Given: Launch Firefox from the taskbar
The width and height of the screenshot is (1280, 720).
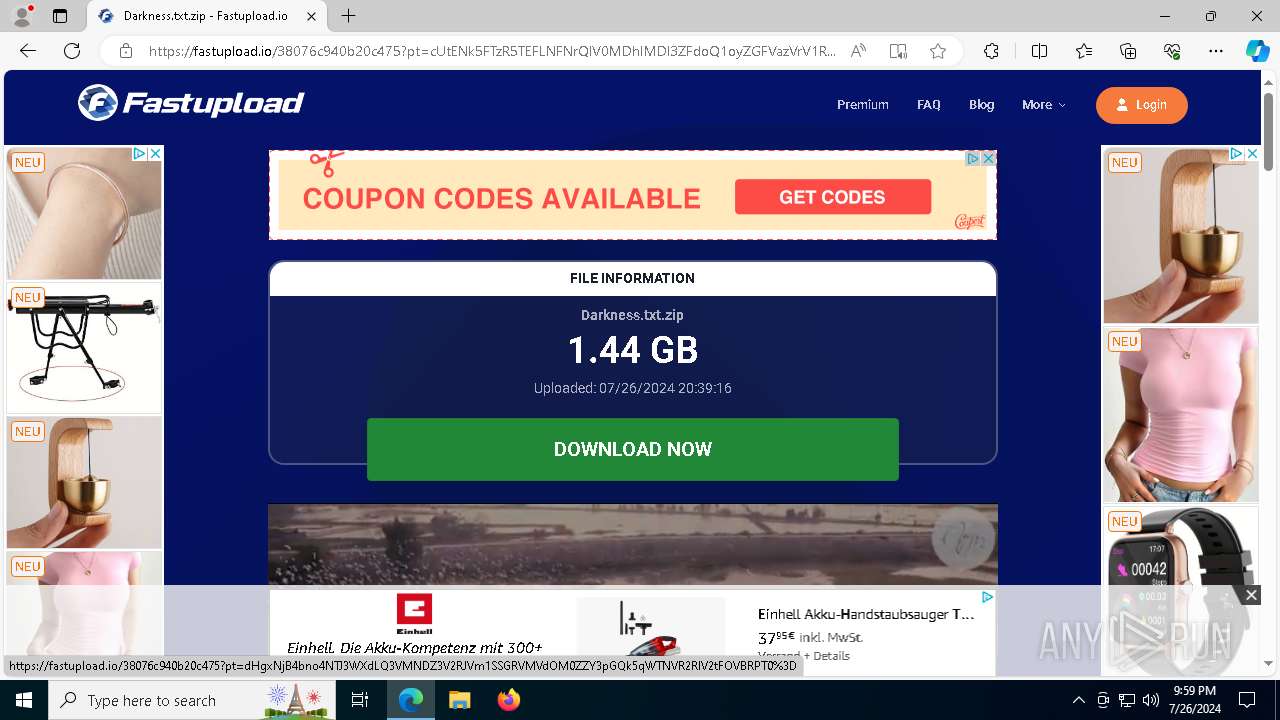Looking at the screenshot, I should (x=509, y=700).
